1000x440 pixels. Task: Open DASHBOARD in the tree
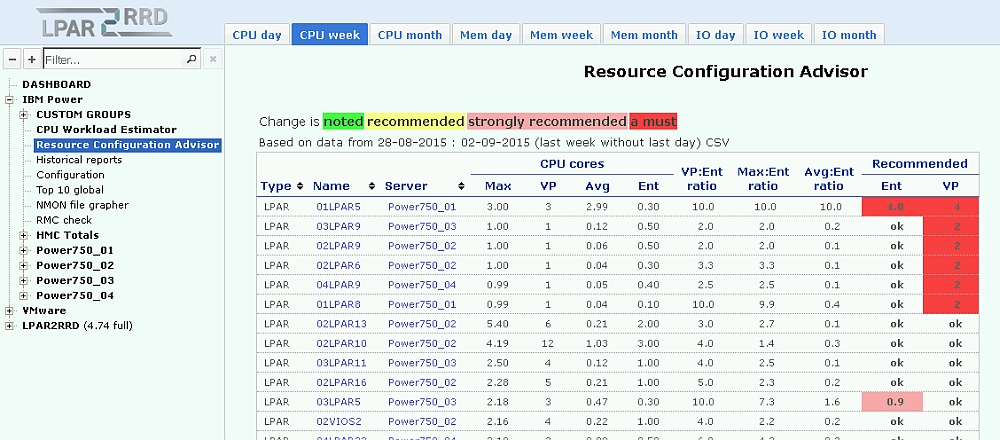57,84
